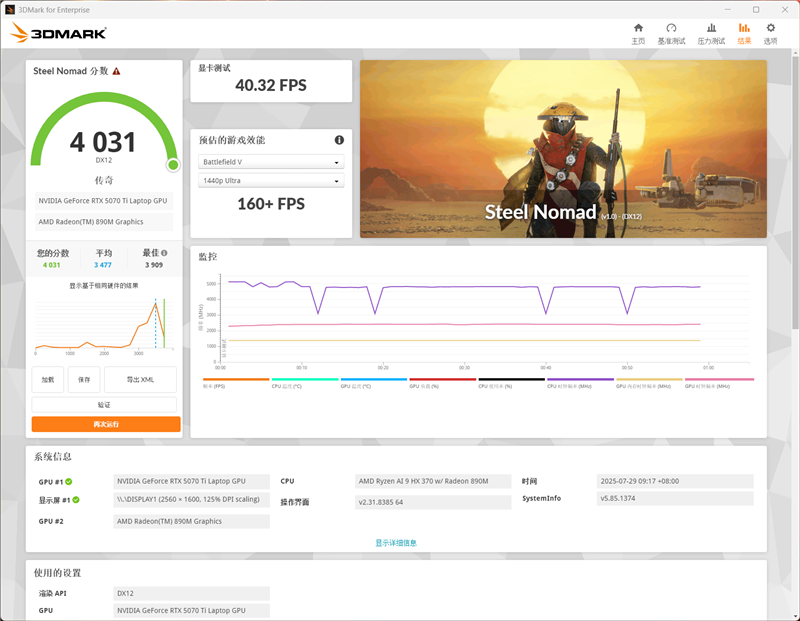Expand 显示详细信息 system details
Image resolution: width=800 pixels, height=621 pixels.
tap(396, 543)
